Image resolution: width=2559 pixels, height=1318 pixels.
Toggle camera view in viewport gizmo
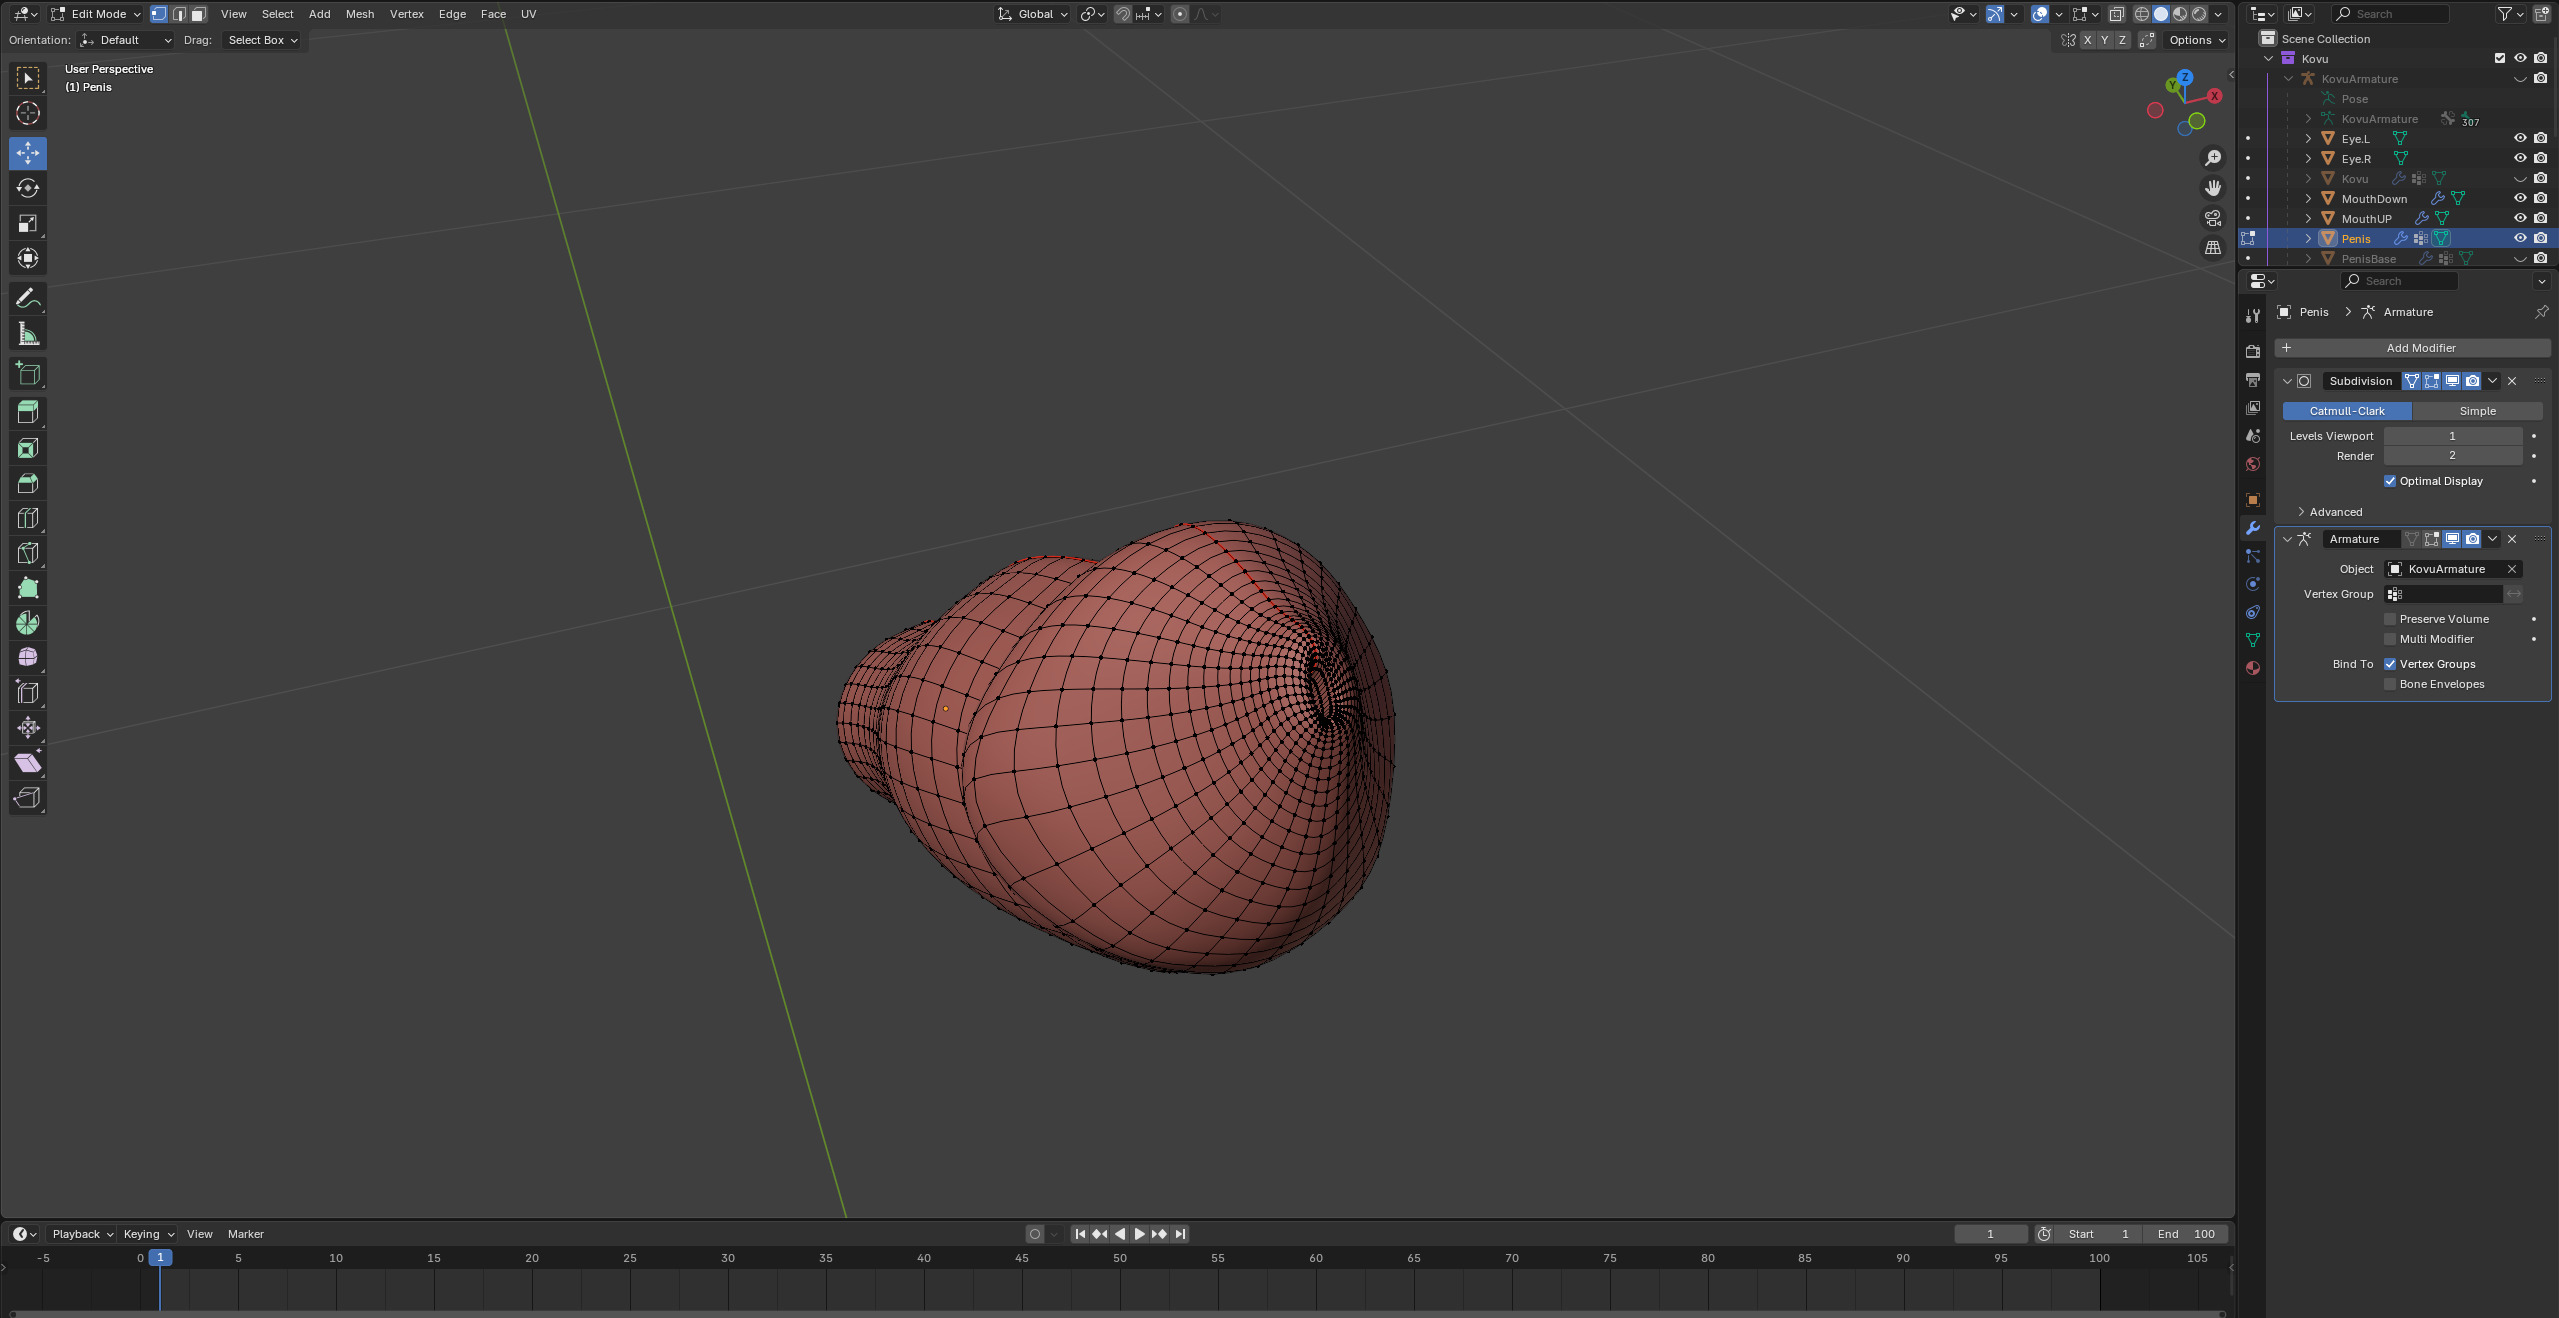2213,218
